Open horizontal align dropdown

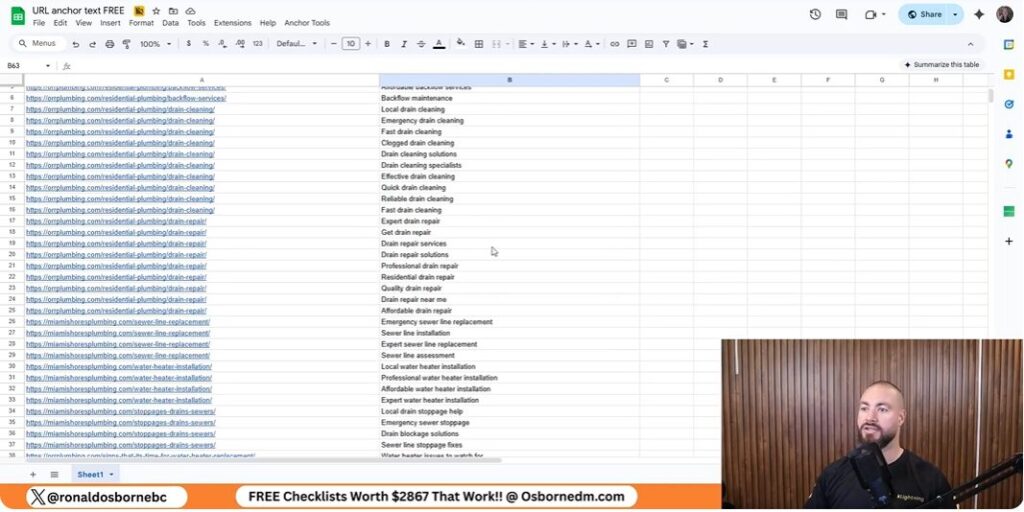pos(525,44)
